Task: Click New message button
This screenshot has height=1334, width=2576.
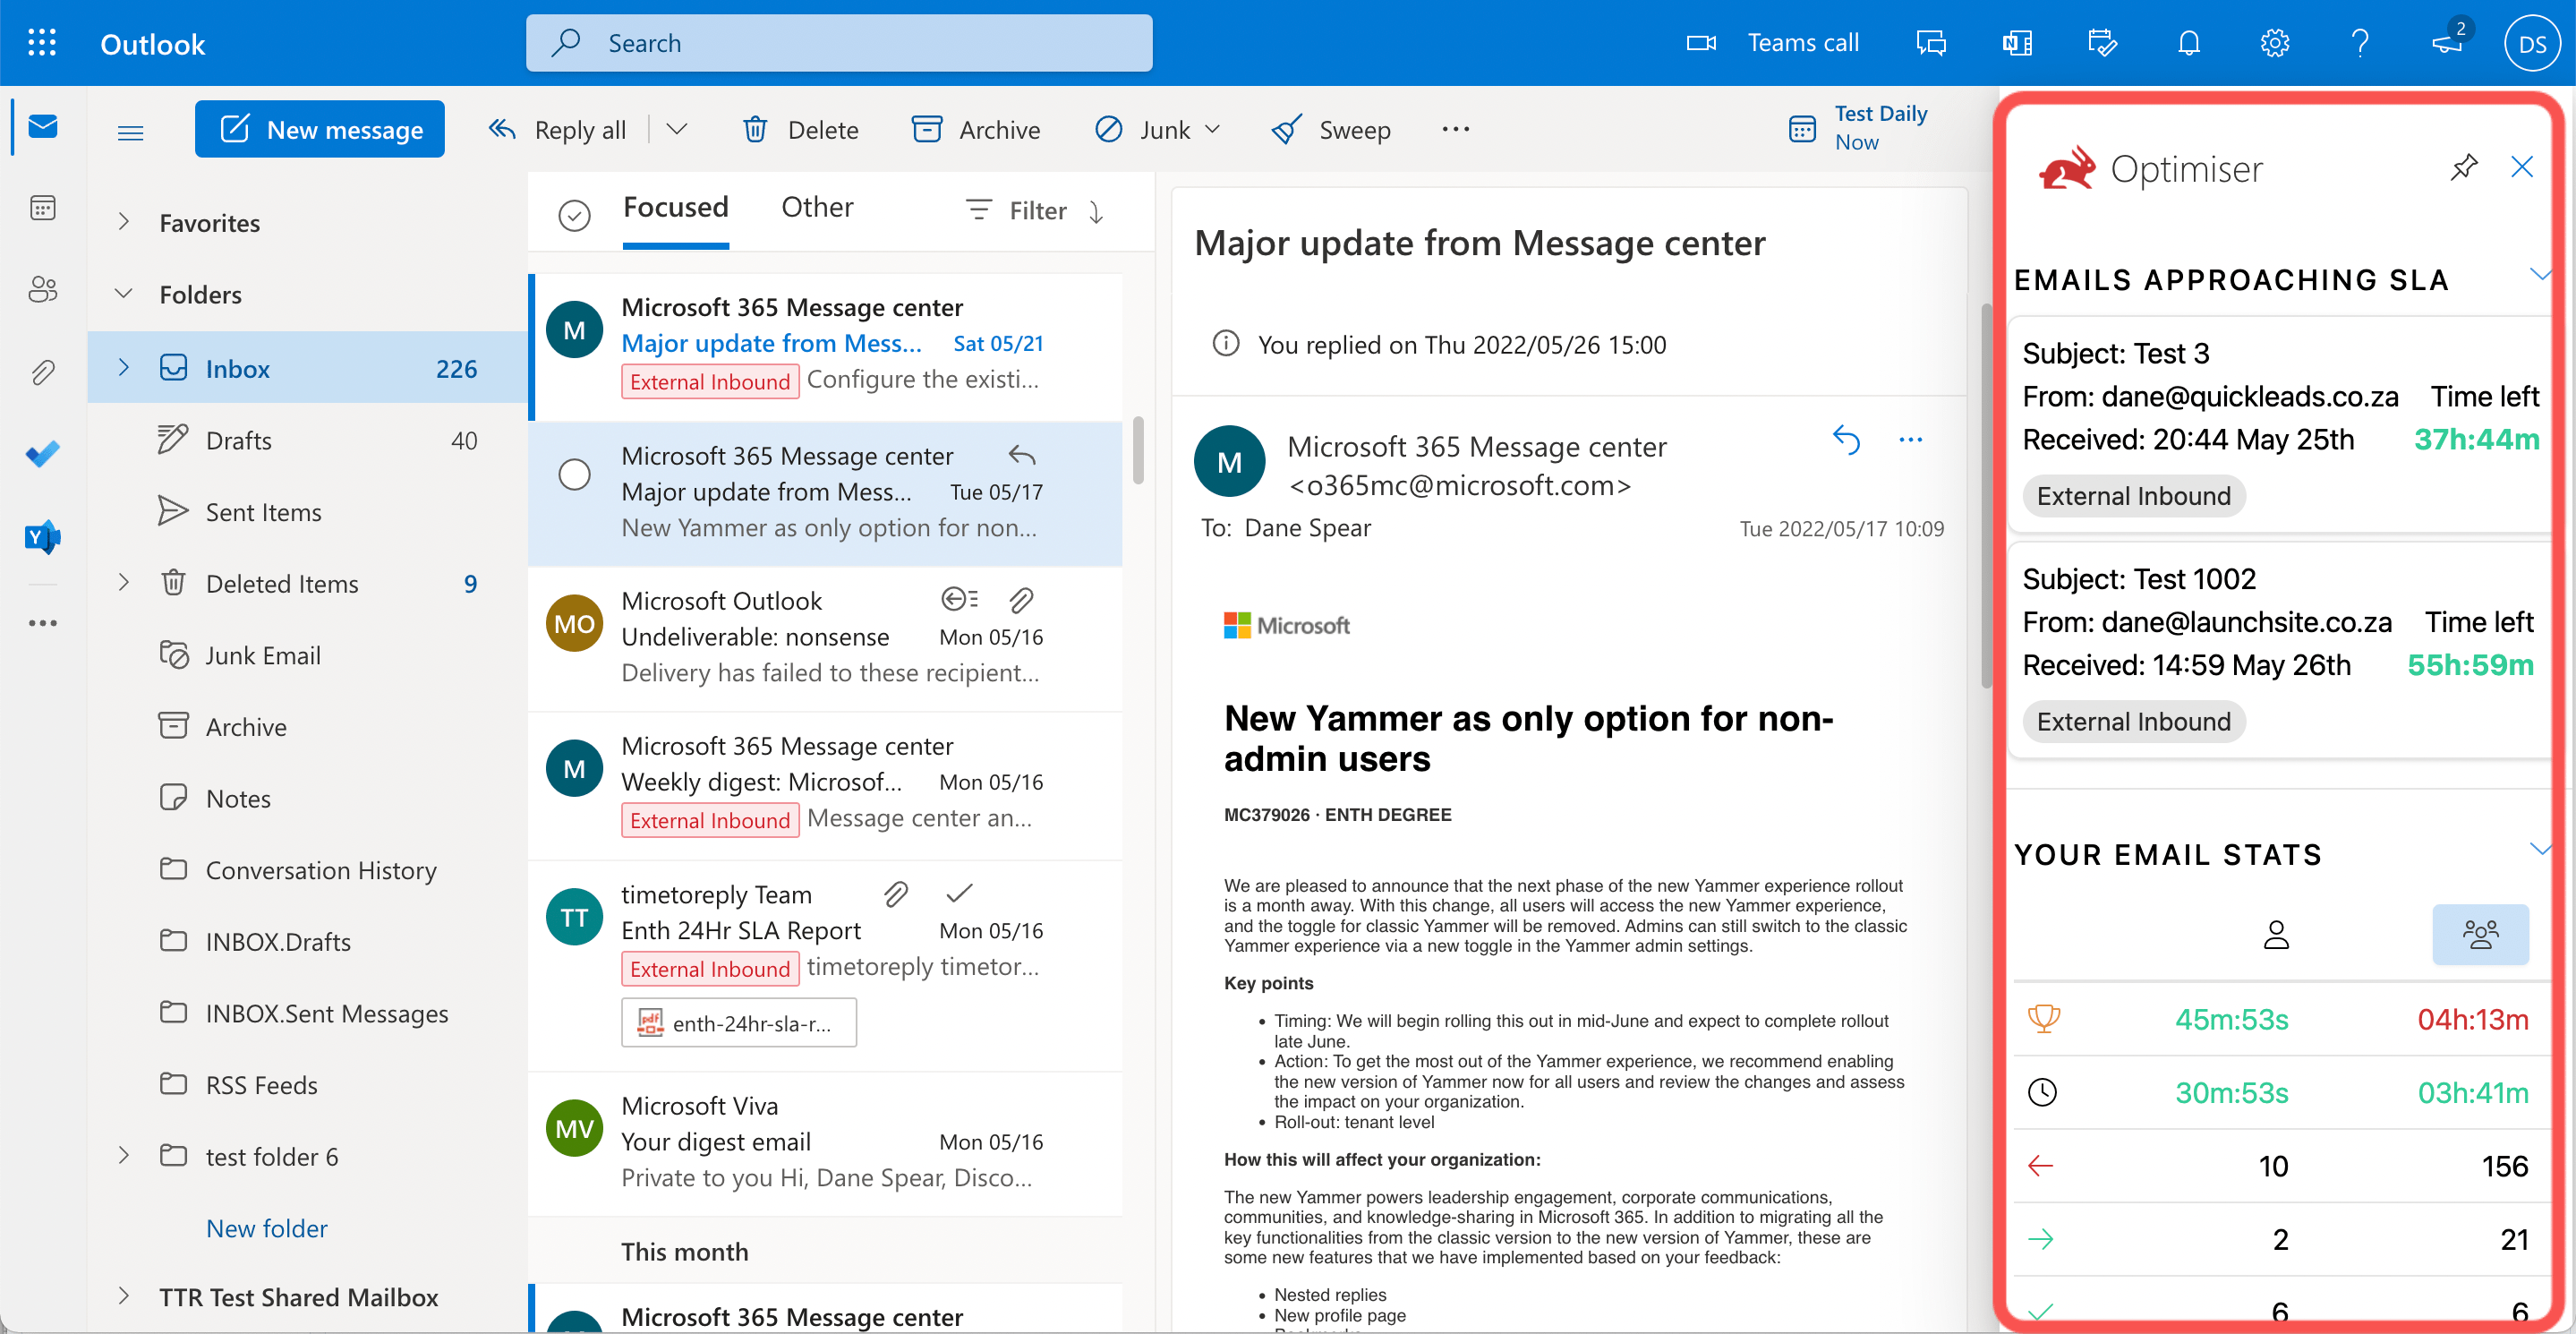Action: (x=320, y=129)
